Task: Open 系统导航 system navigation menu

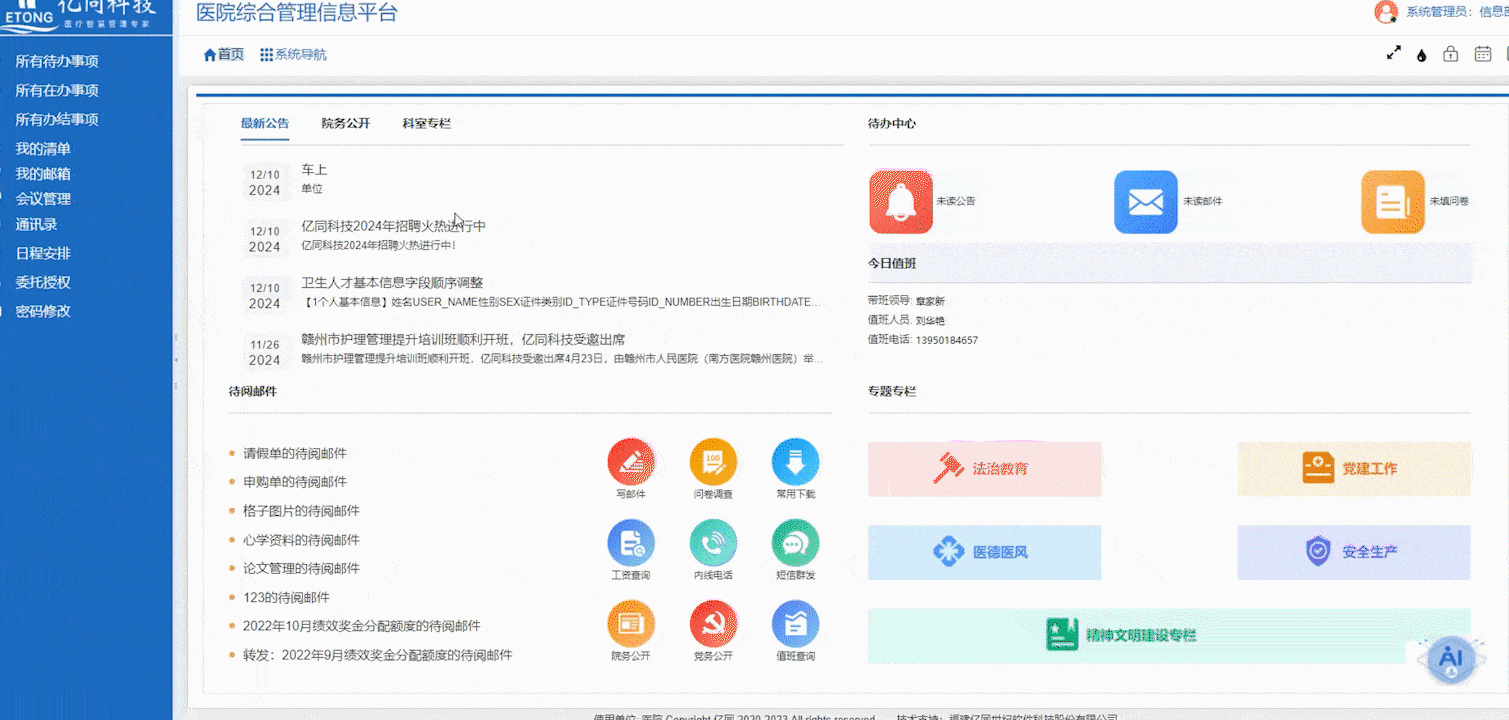Action: [293, 55]
